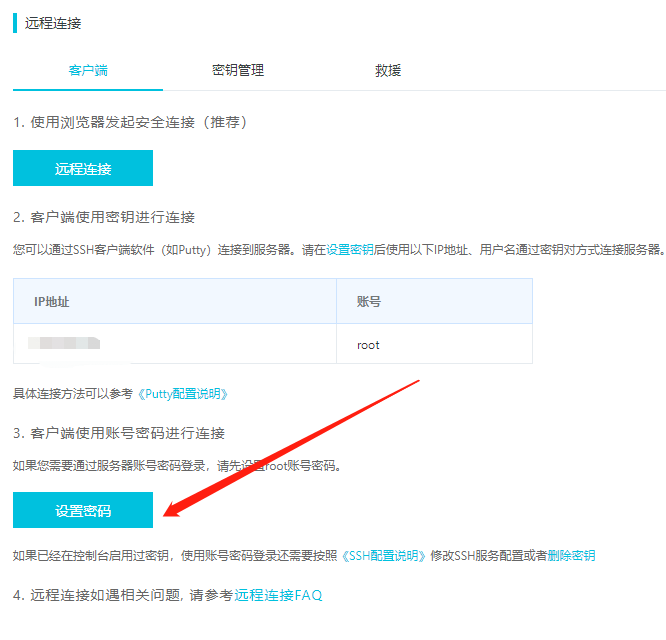Click the red arrow annotation
The width and height of the screenshot is (666, 640).
[290, 446]
